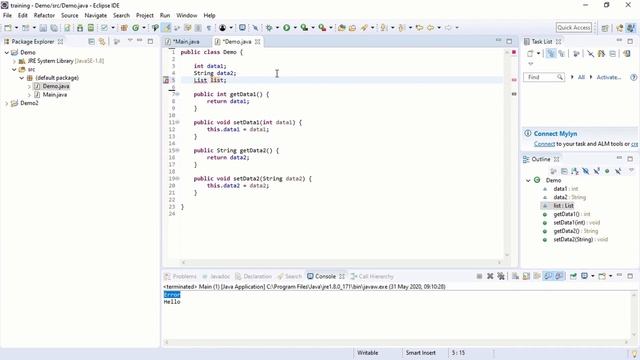Click the New Java Class toolbar icon
Image resolution: width=640 pixels, height=360 pixels.
[x=136, y=28]
